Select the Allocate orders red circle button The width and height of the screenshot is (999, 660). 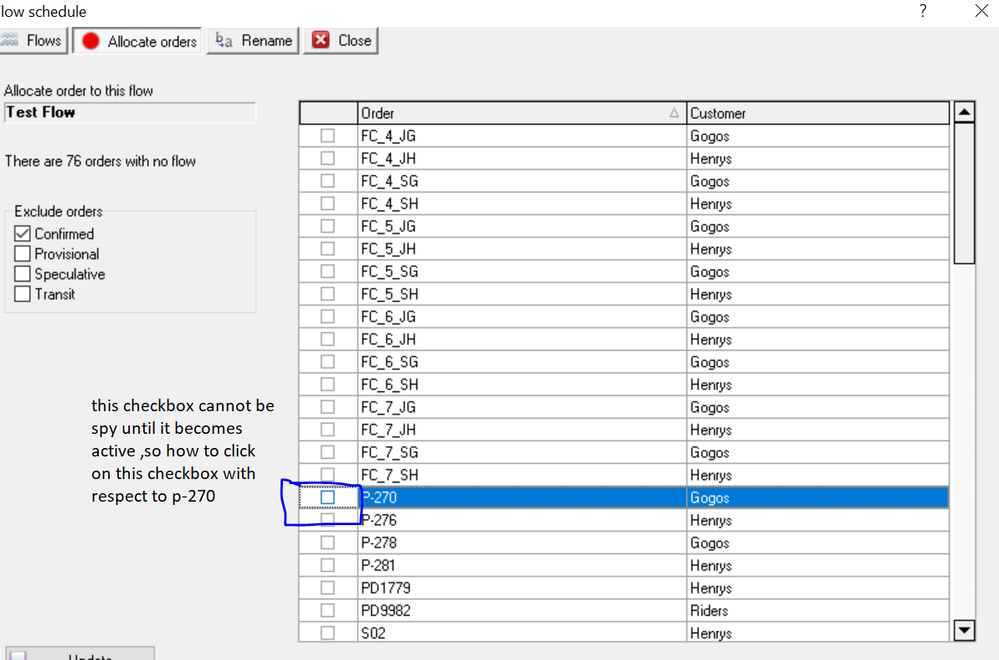(138, 41)
